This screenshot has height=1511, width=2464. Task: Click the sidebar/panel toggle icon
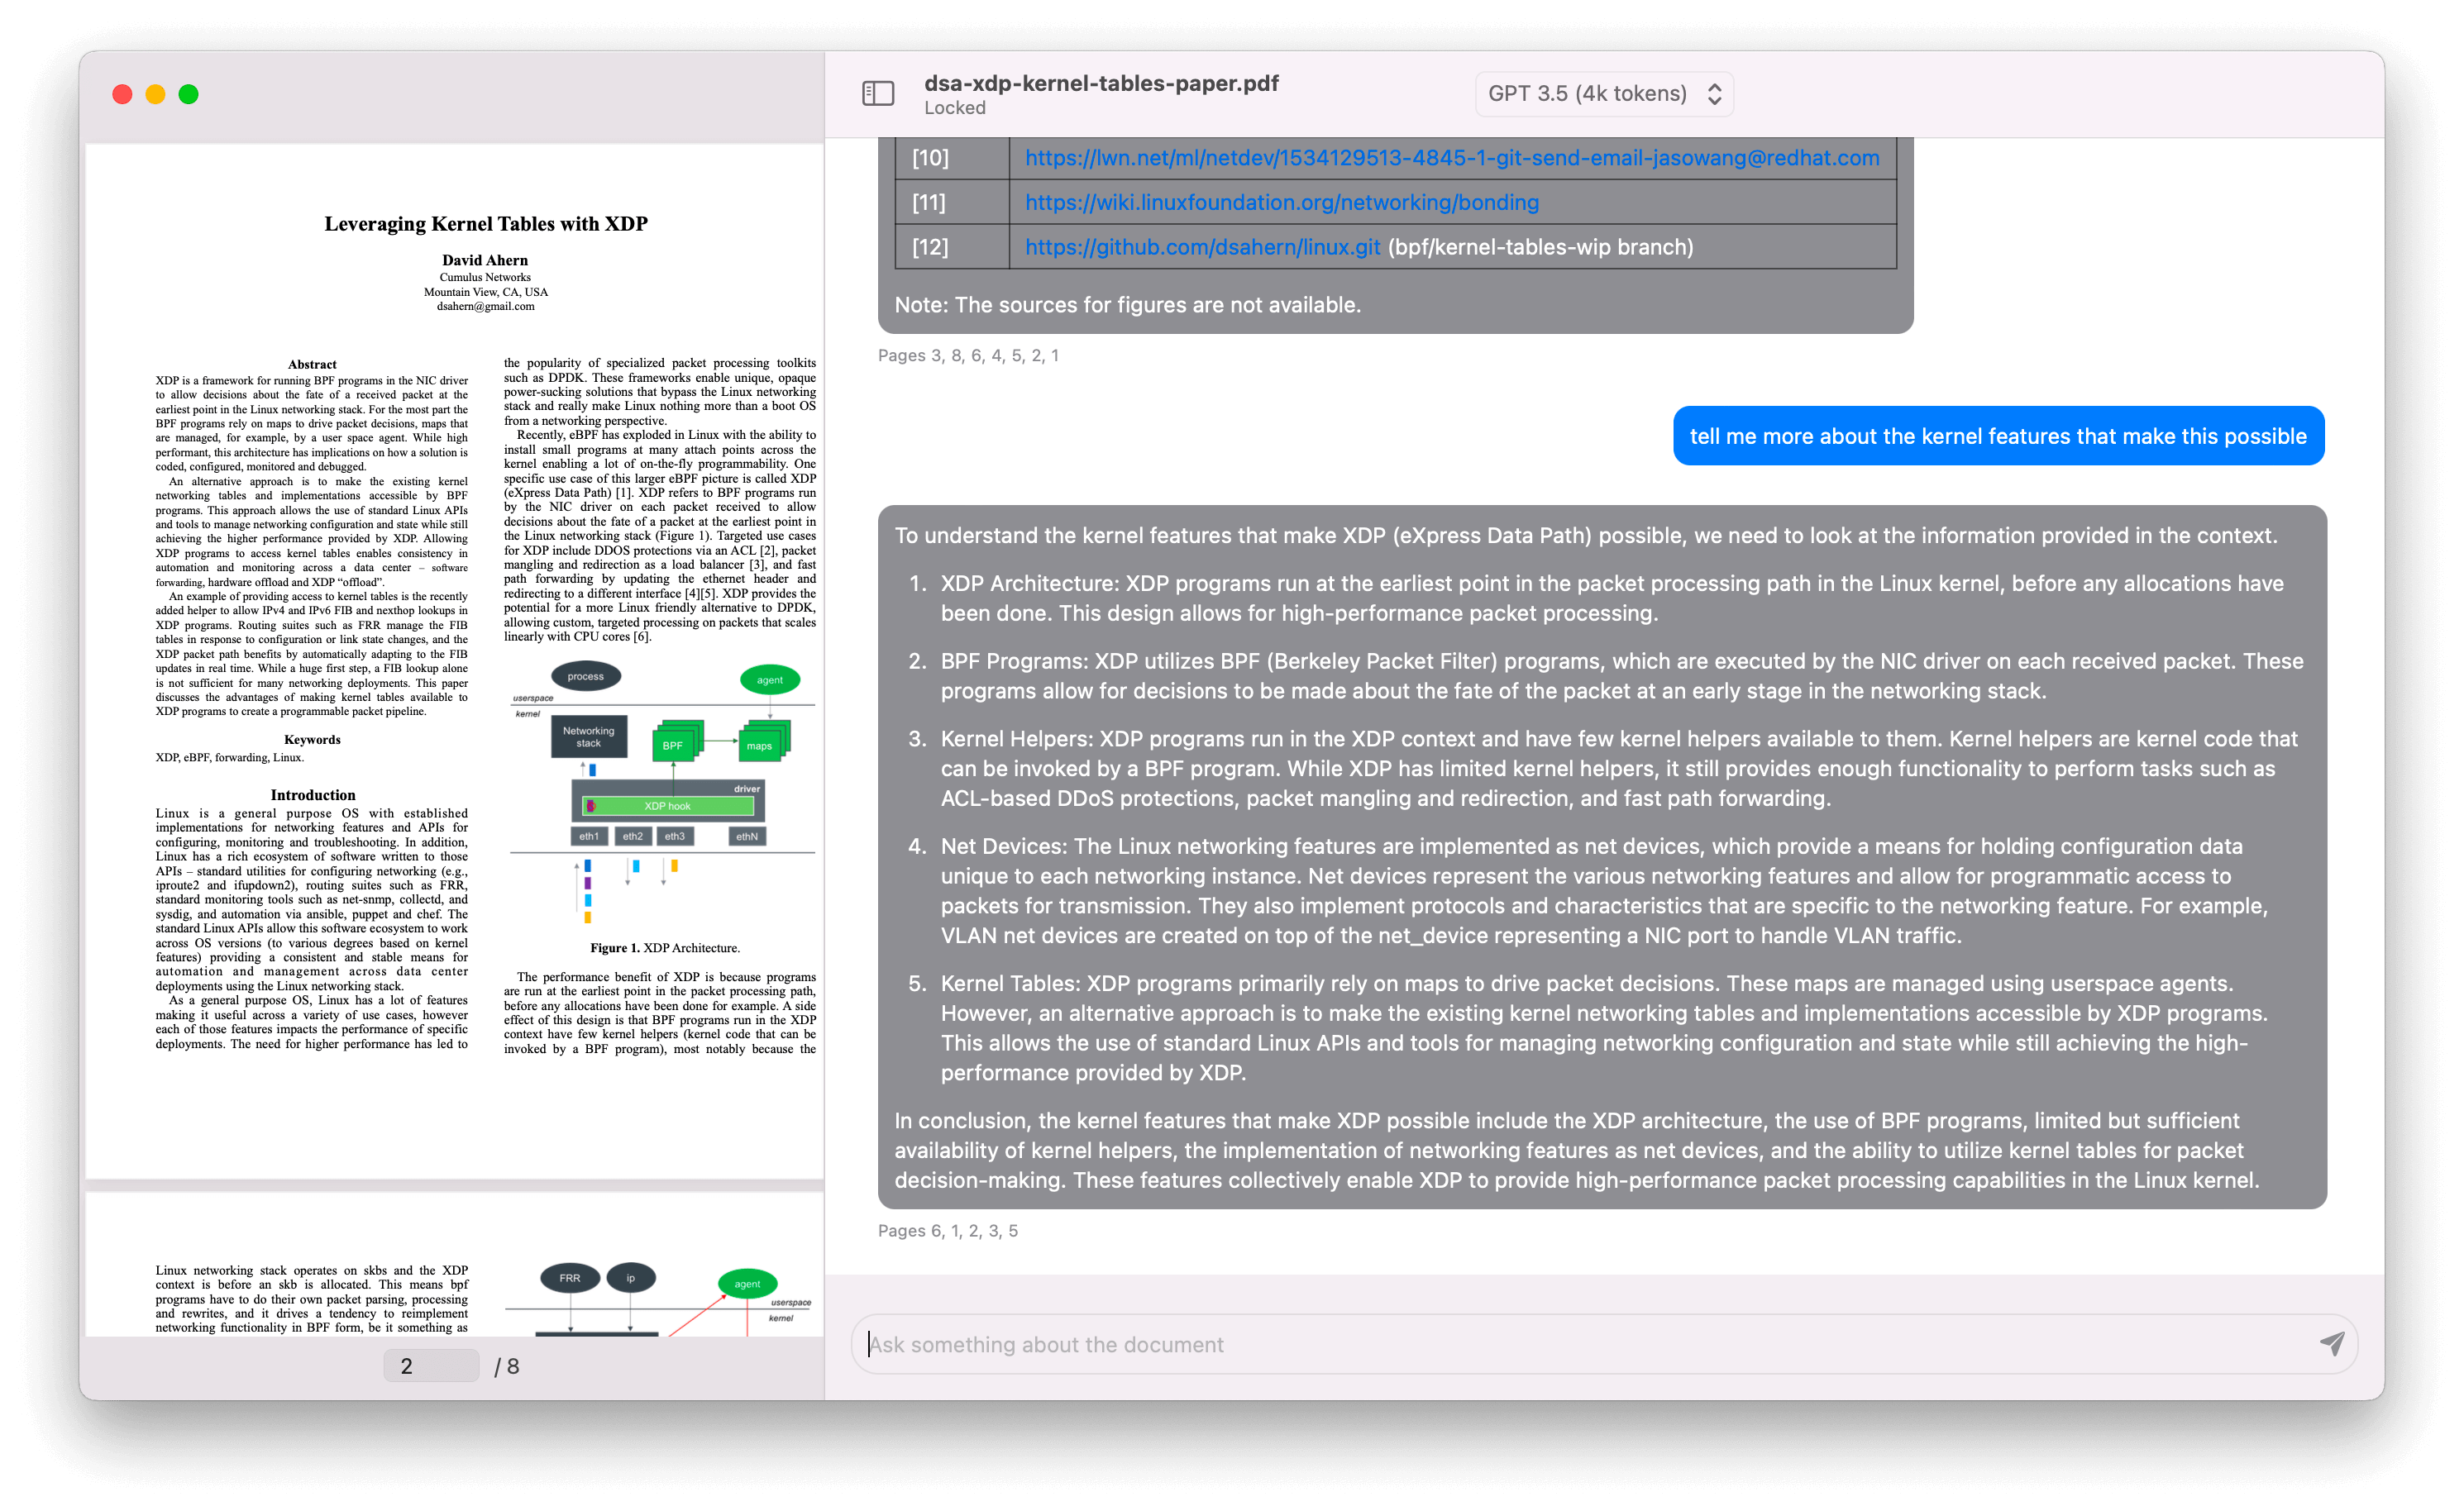(x=878, y=93)
